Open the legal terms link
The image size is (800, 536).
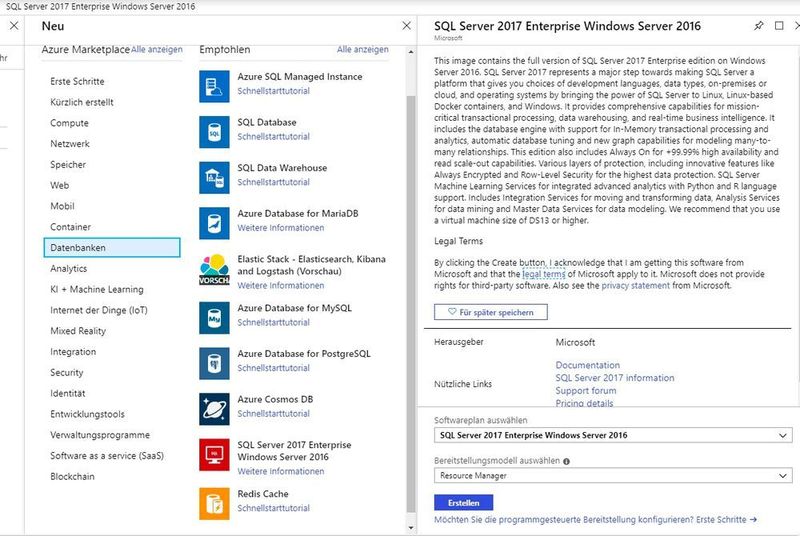click(544, 274)
